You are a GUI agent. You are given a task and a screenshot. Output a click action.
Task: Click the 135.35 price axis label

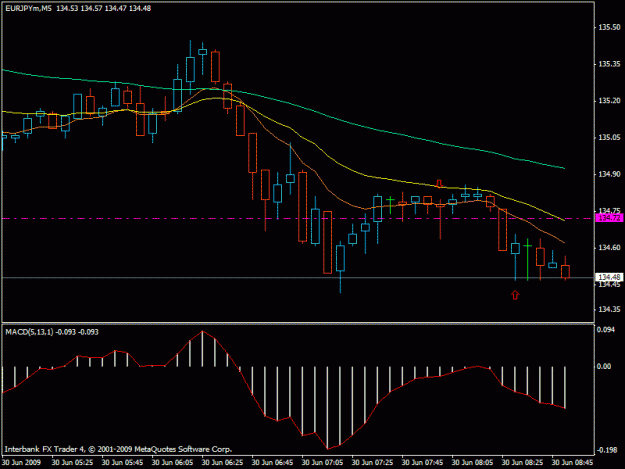(x=609, y=64)
